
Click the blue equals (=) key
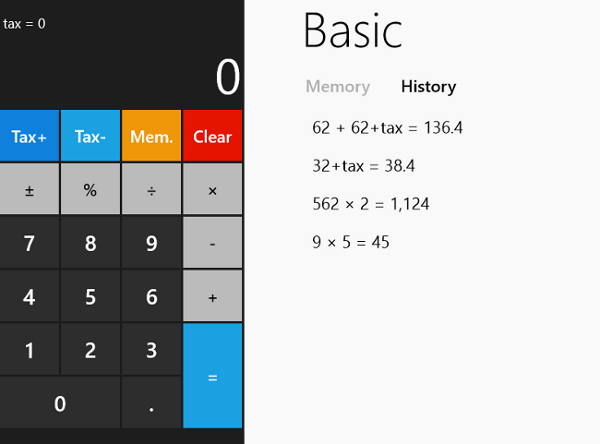tap(212, 376)
